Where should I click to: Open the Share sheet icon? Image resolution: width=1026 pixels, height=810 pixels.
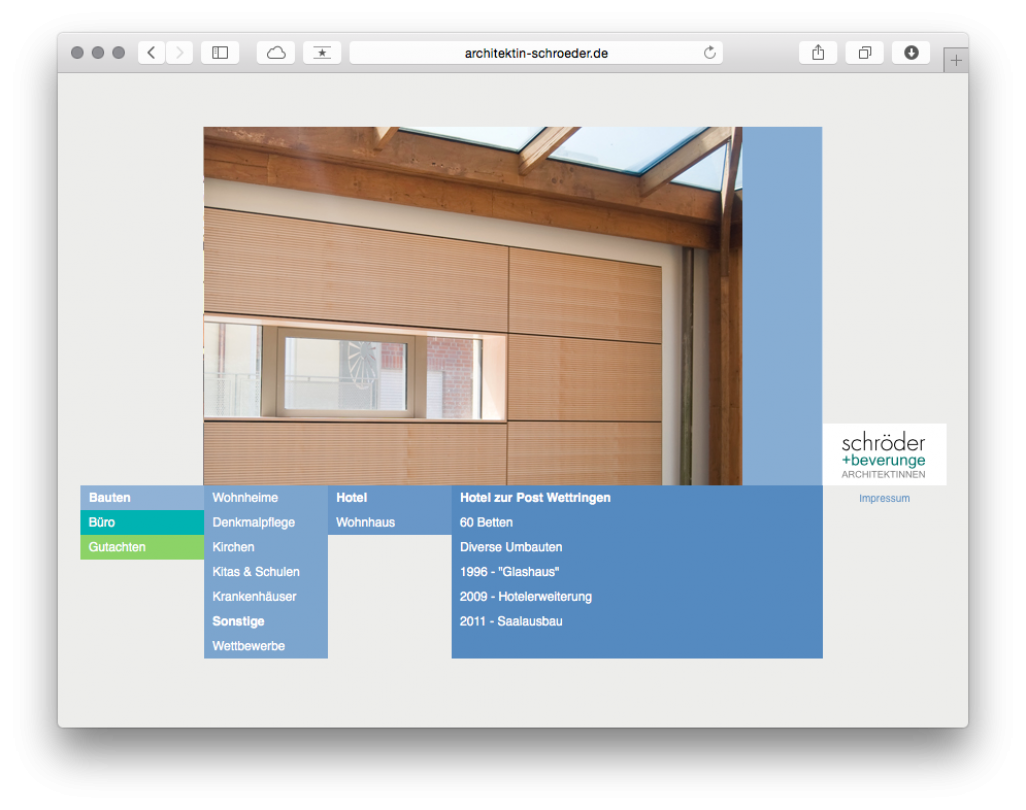pyautogui.click(x=818, y=52)
